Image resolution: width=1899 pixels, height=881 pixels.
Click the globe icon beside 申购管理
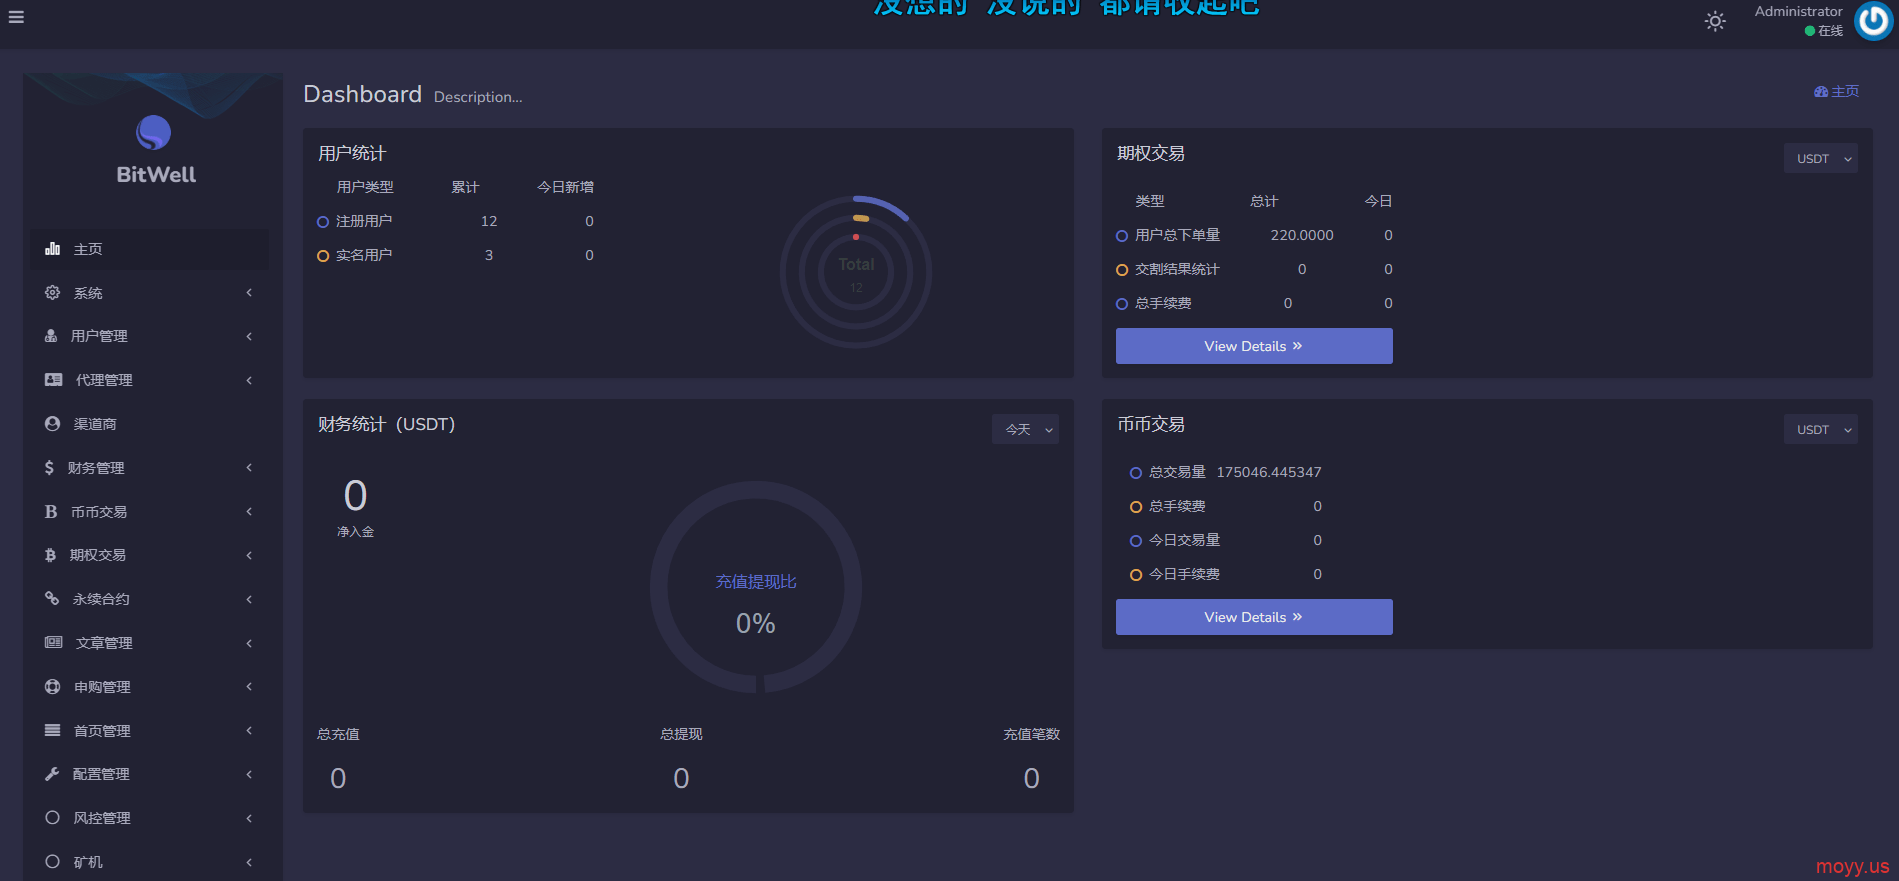[x=53, y=687]
